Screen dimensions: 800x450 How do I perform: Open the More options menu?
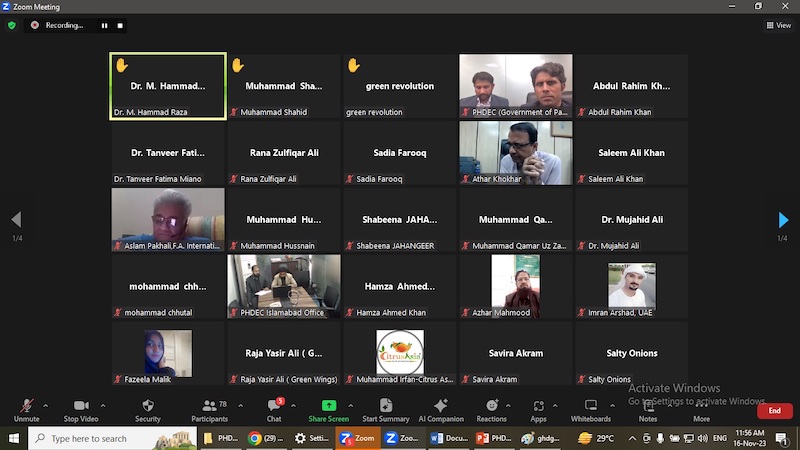[x=701, y=408]
